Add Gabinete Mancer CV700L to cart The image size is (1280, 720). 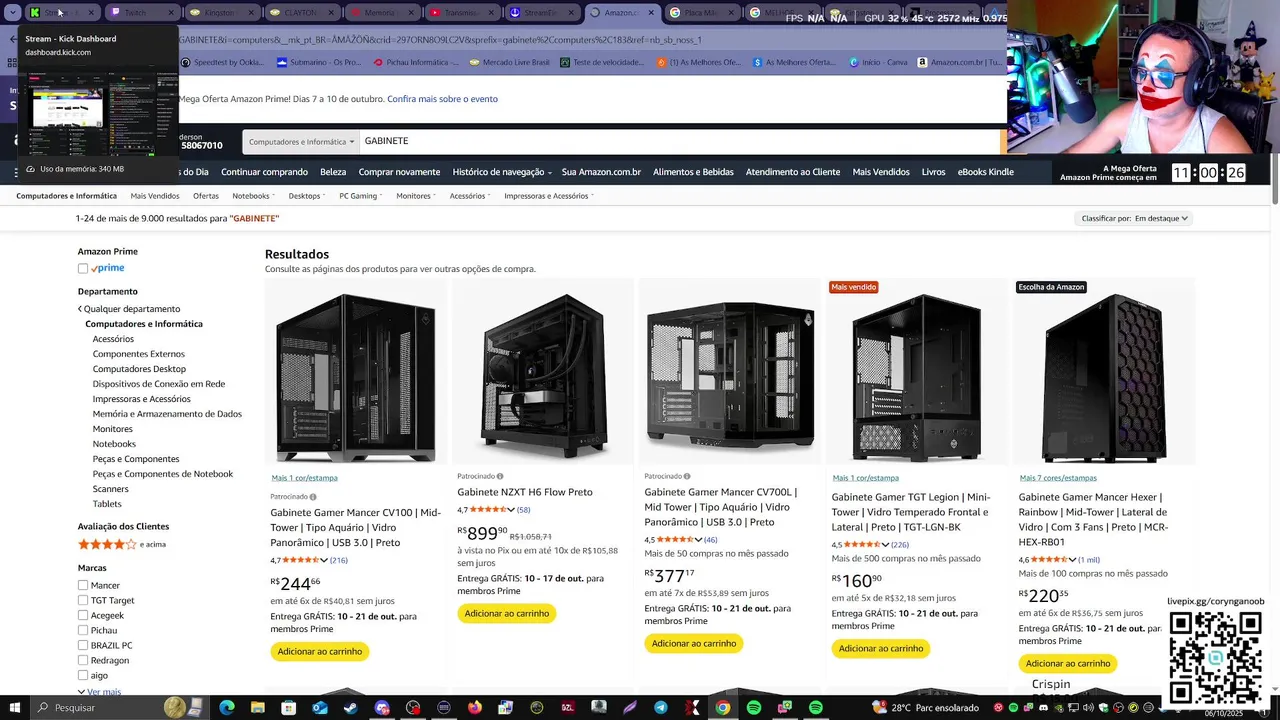point(694,643)
